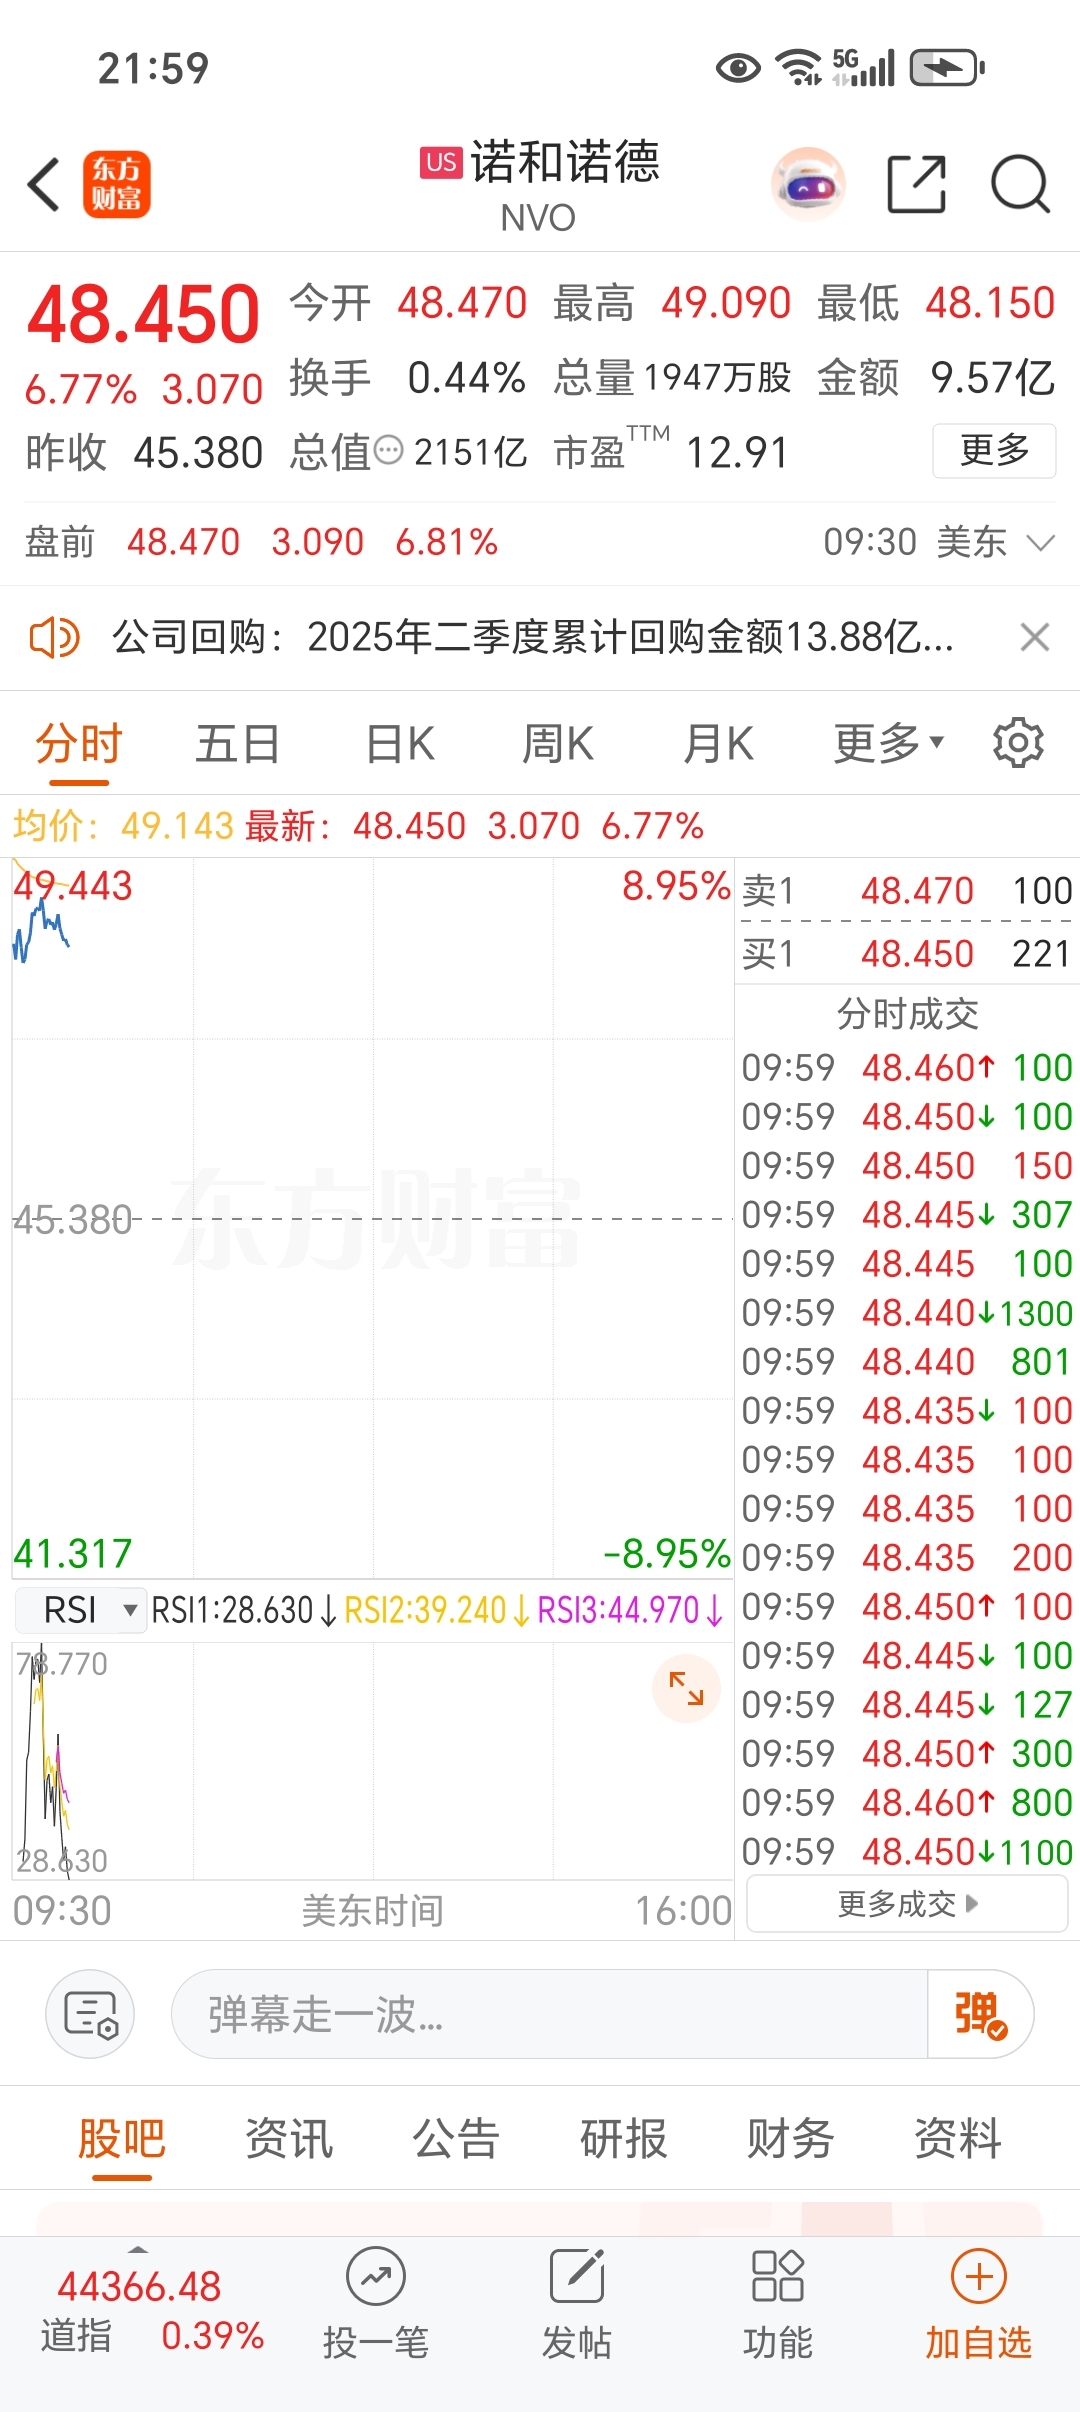Open the 更多 chart period dropdown
The width and height of the screenshot is (1080, 2412).
[x=889, y=743]
